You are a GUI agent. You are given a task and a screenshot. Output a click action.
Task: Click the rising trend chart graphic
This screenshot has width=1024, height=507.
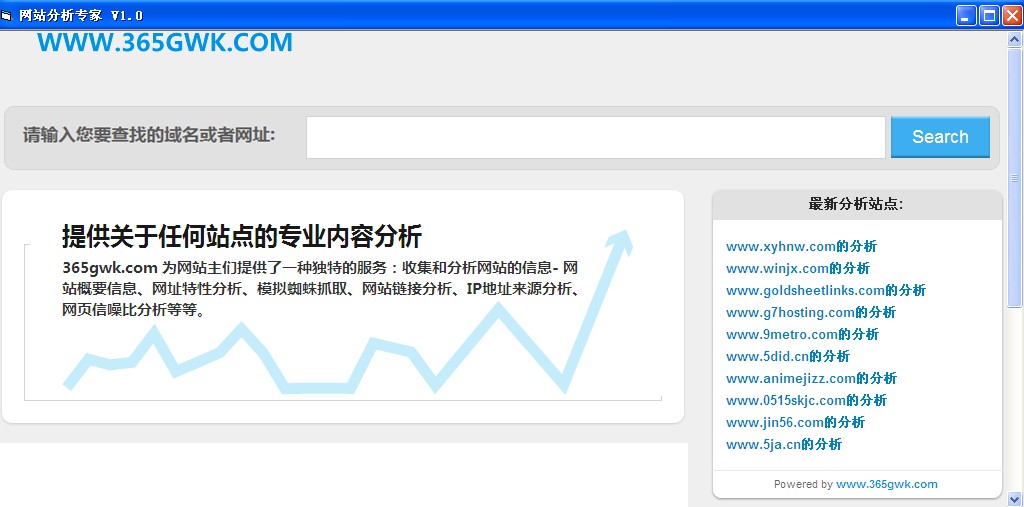coord(348,312)
